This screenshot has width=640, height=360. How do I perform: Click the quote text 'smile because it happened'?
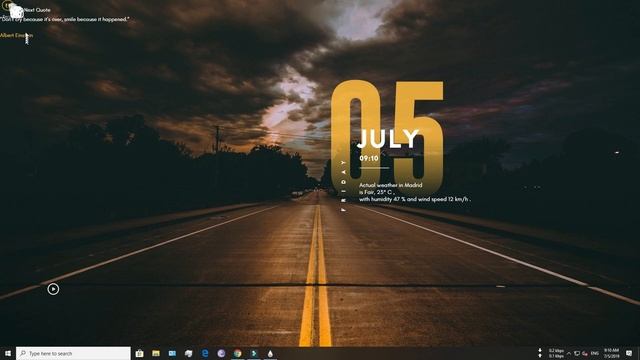(96, 19)
